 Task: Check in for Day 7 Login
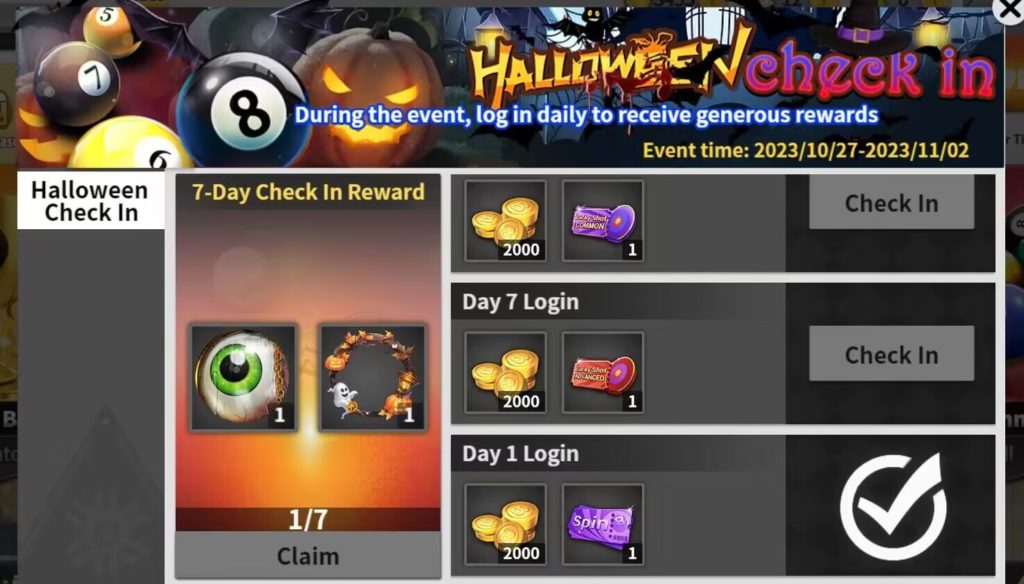pyautogui.click(x=891, y=354)
